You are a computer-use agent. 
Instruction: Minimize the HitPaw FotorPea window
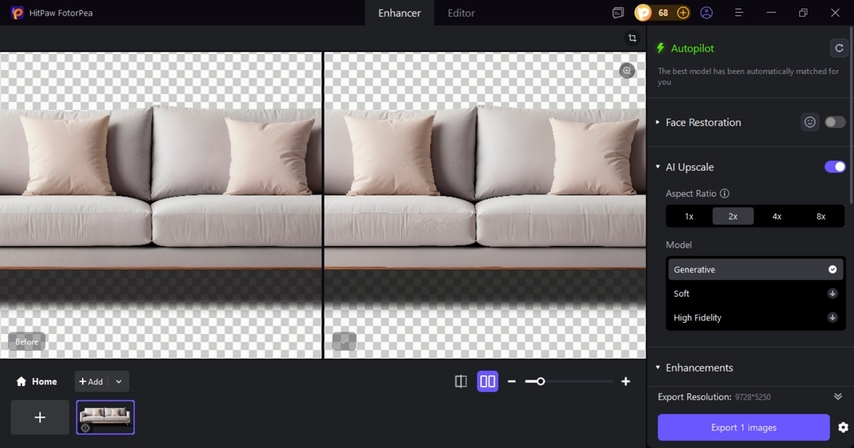pos(771,13)
